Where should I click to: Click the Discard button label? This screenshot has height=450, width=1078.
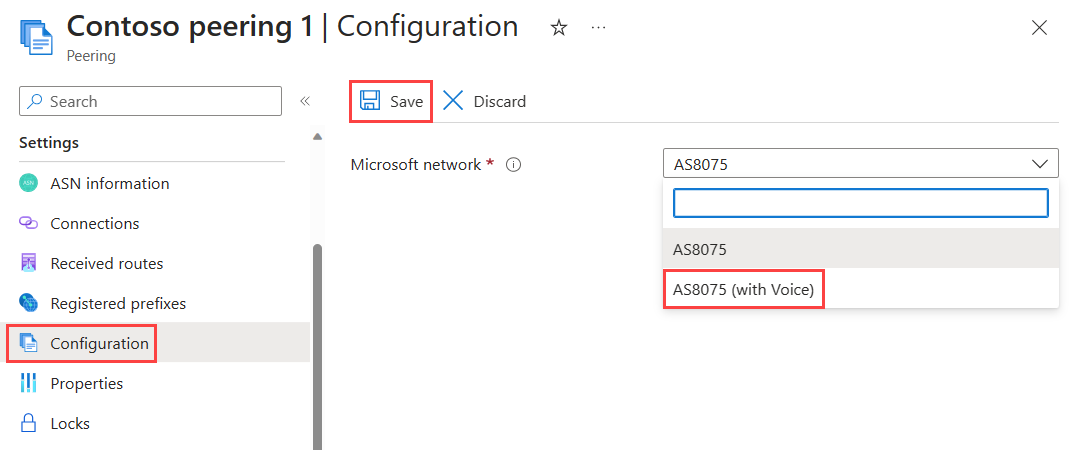pyautogui.click(x=500, y=102)
